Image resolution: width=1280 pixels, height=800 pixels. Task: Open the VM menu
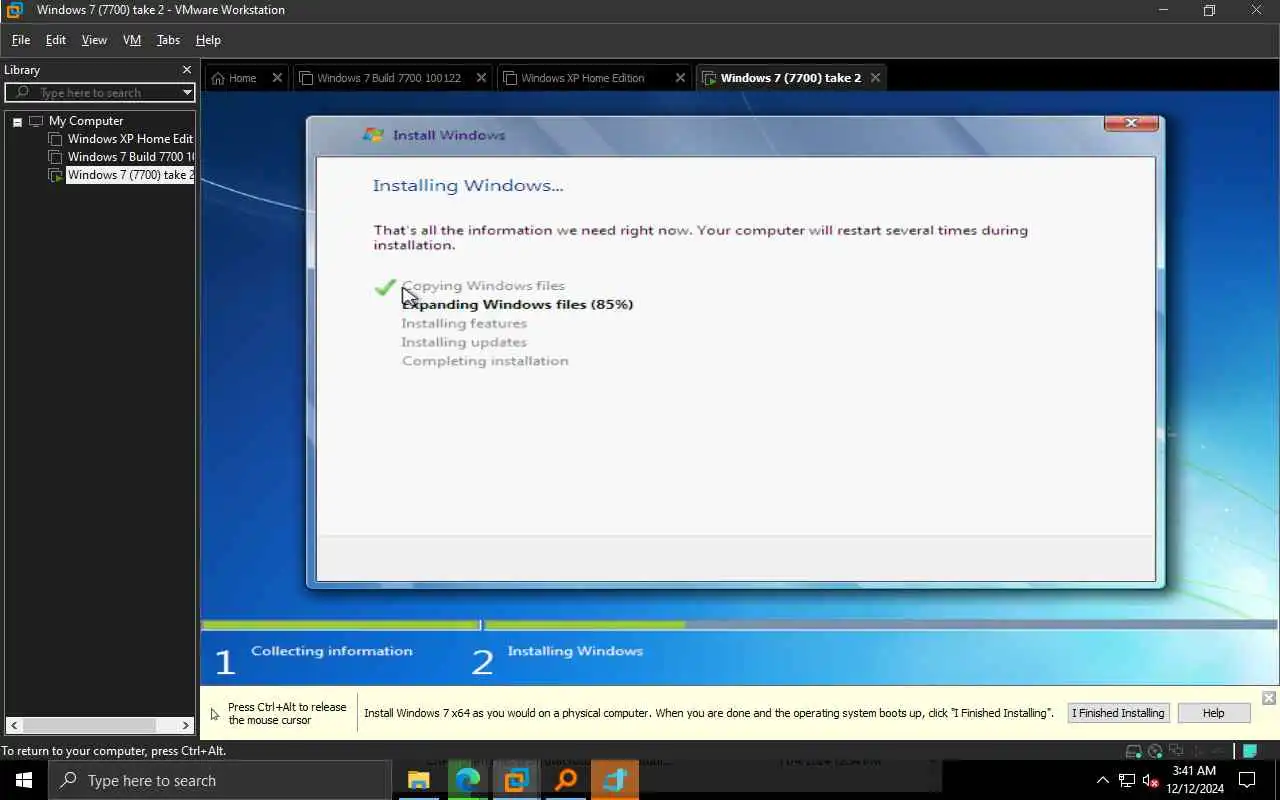132,40
